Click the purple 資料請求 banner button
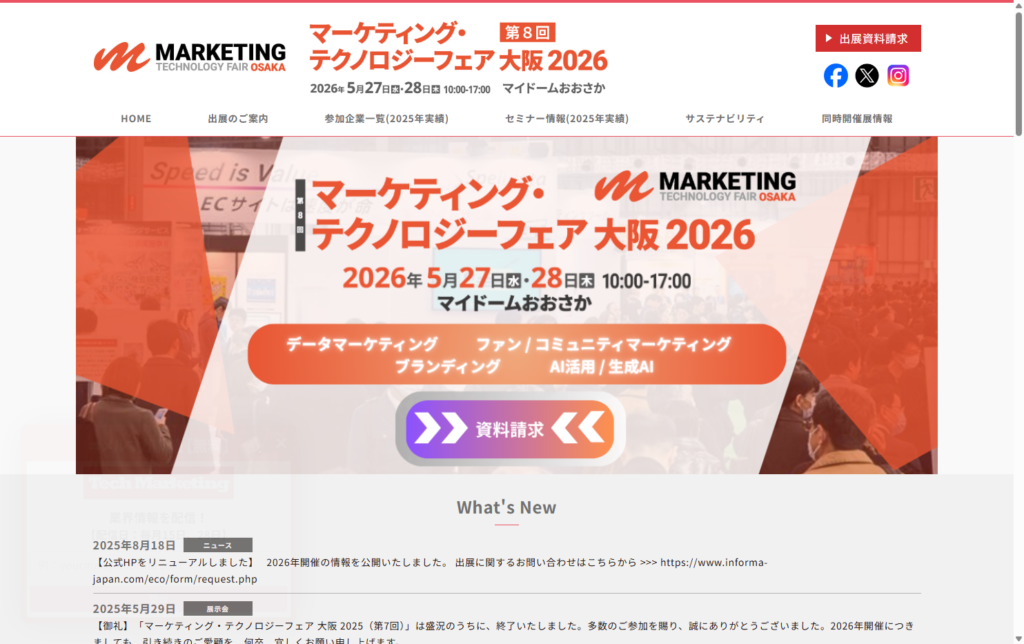This screenshot has height=644, width=1024. tap(510, 429)
